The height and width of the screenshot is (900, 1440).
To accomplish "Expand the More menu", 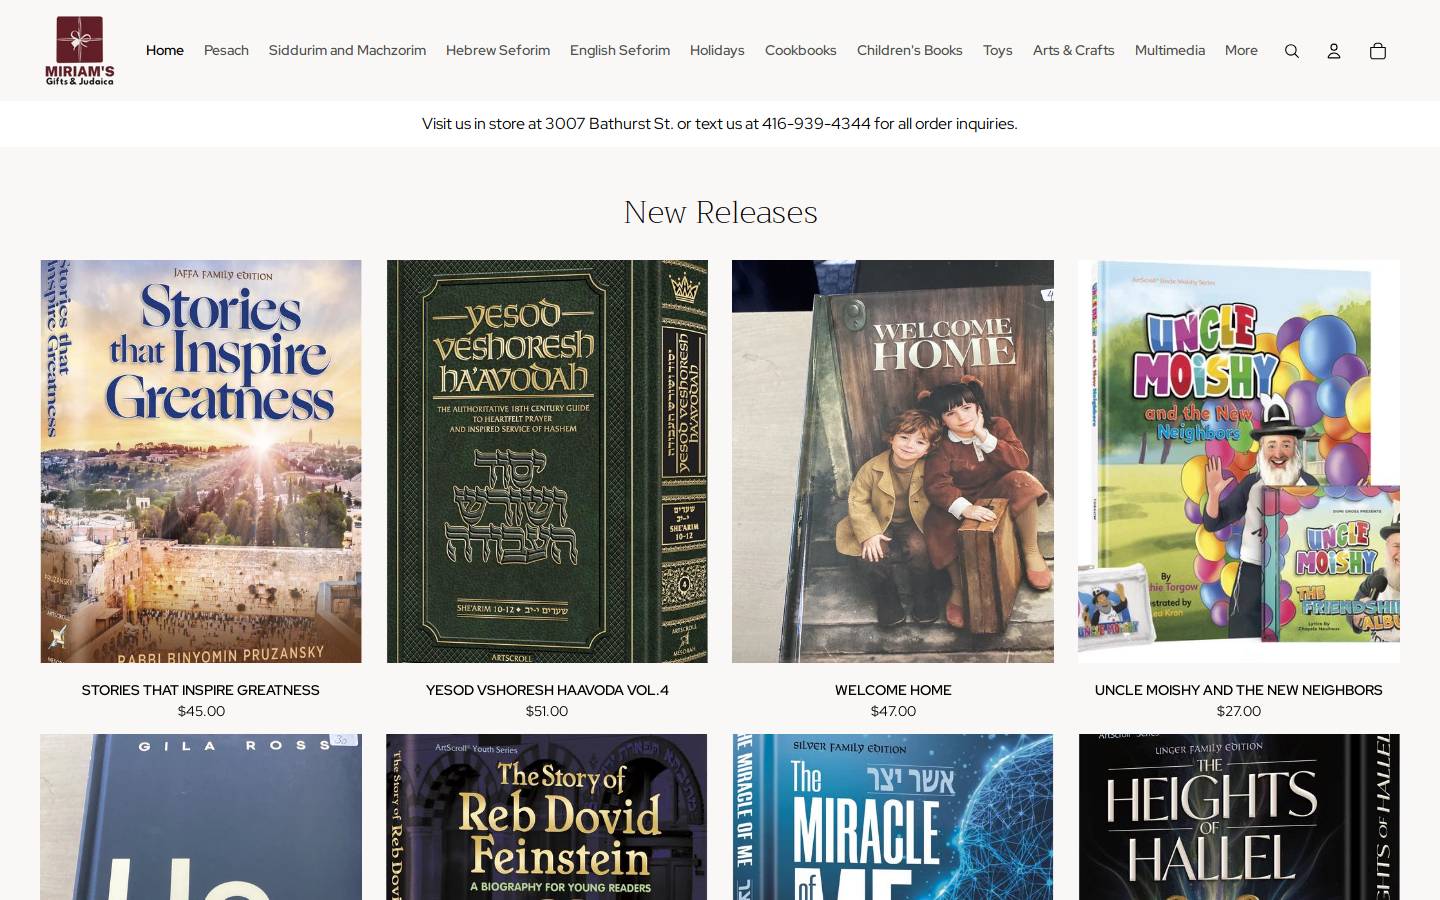I will (x=1241, y=50).
